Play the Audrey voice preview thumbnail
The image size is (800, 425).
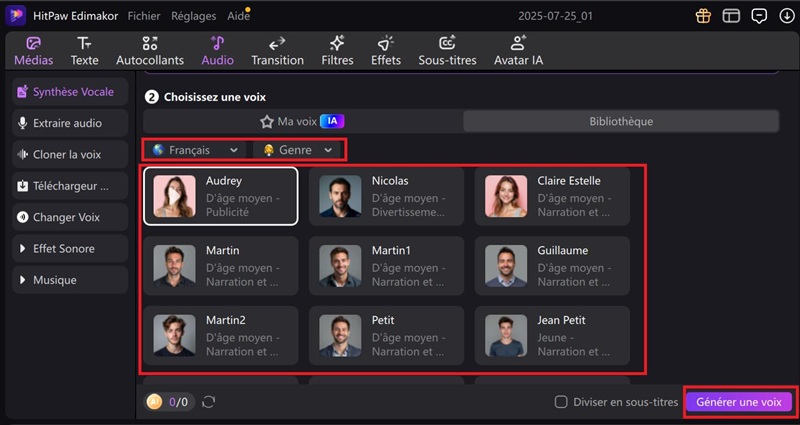pyautogui.click(x=174, y=196)
